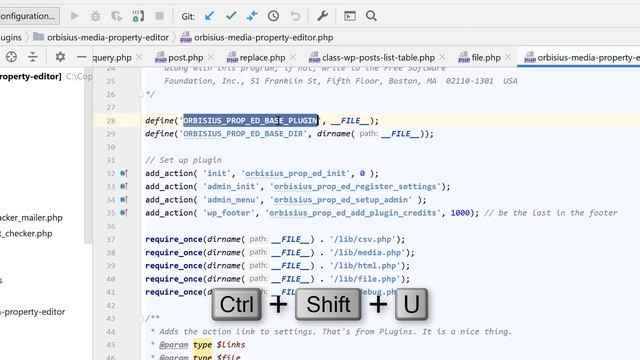Click the $links parameter on line 45
The height and width of the screenshot is (360, 640).
point(231,345)
